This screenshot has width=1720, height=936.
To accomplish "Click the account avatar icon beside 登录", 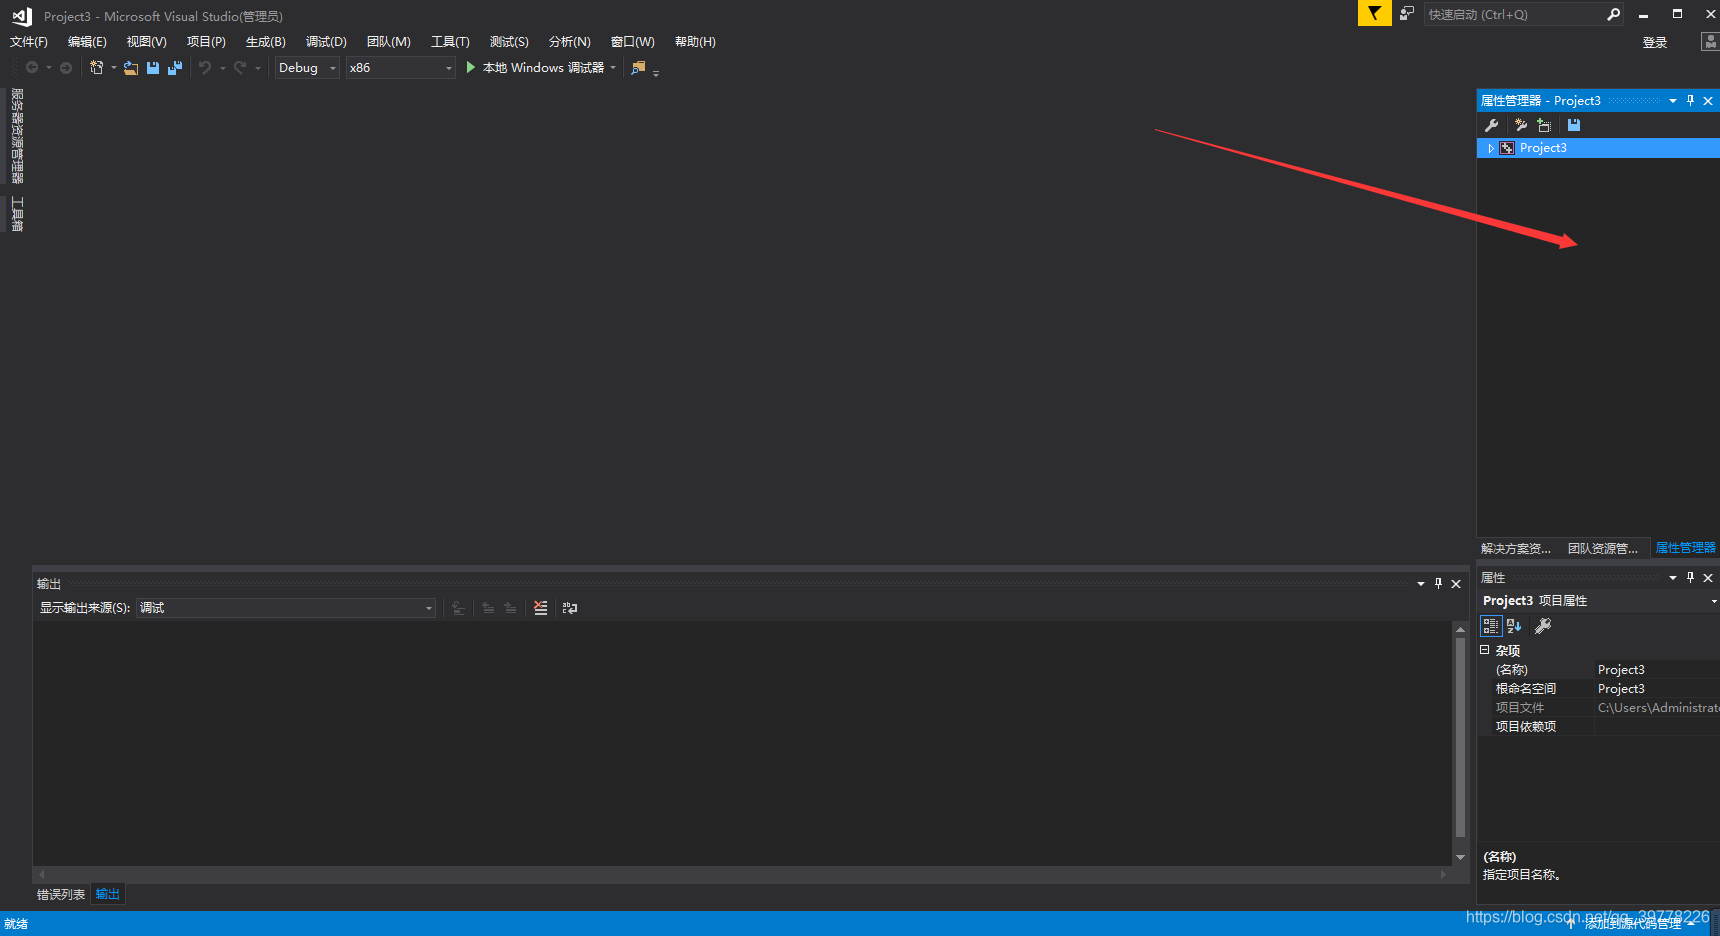I will point(1710,42).
